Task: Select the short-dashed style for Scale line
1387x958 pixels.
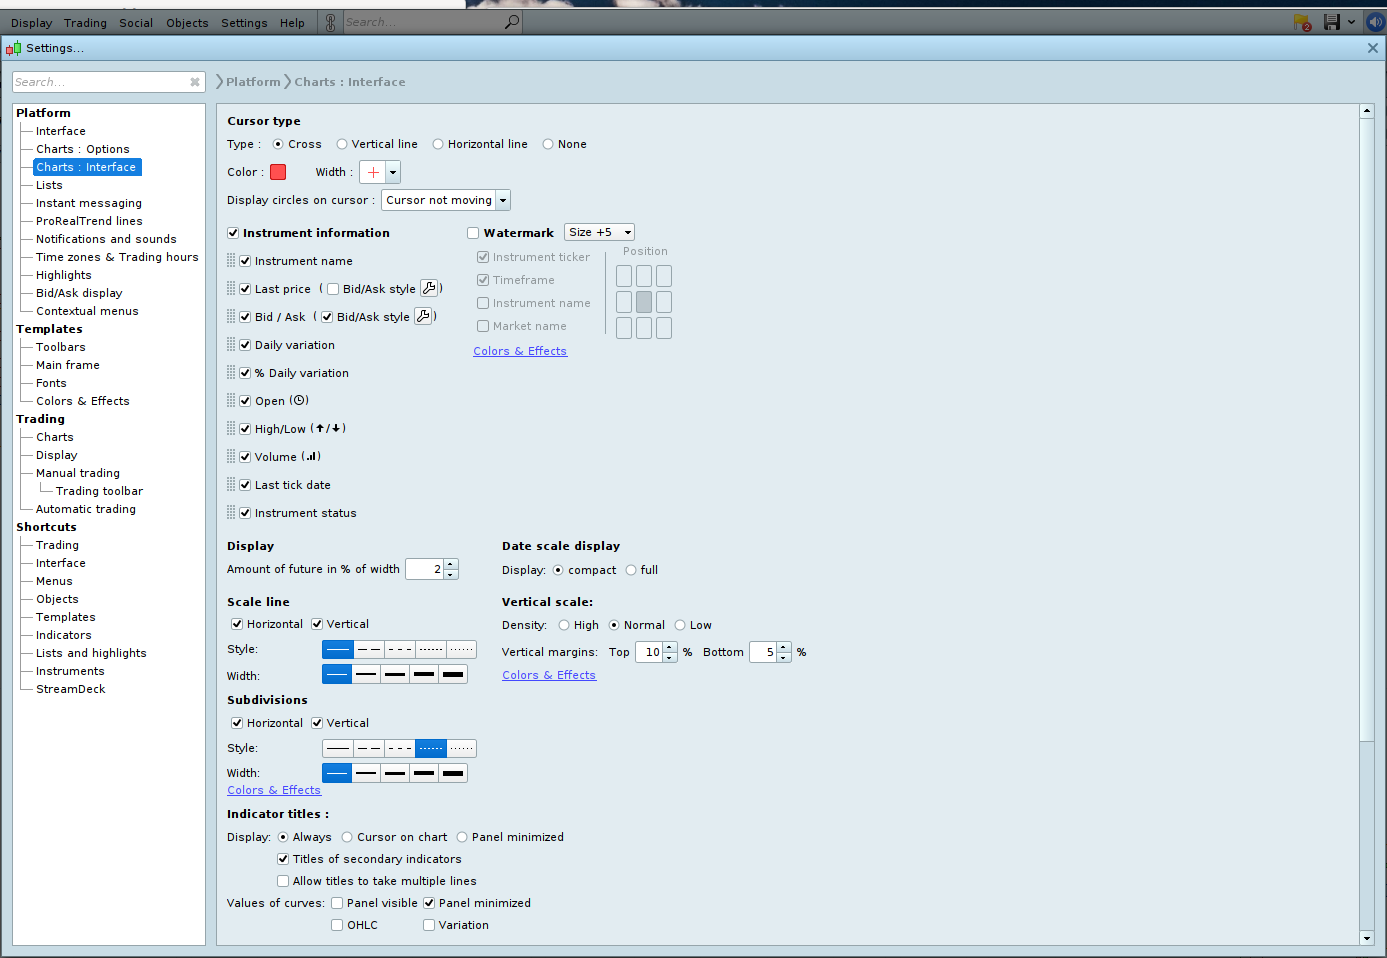Action: point(400,649)
